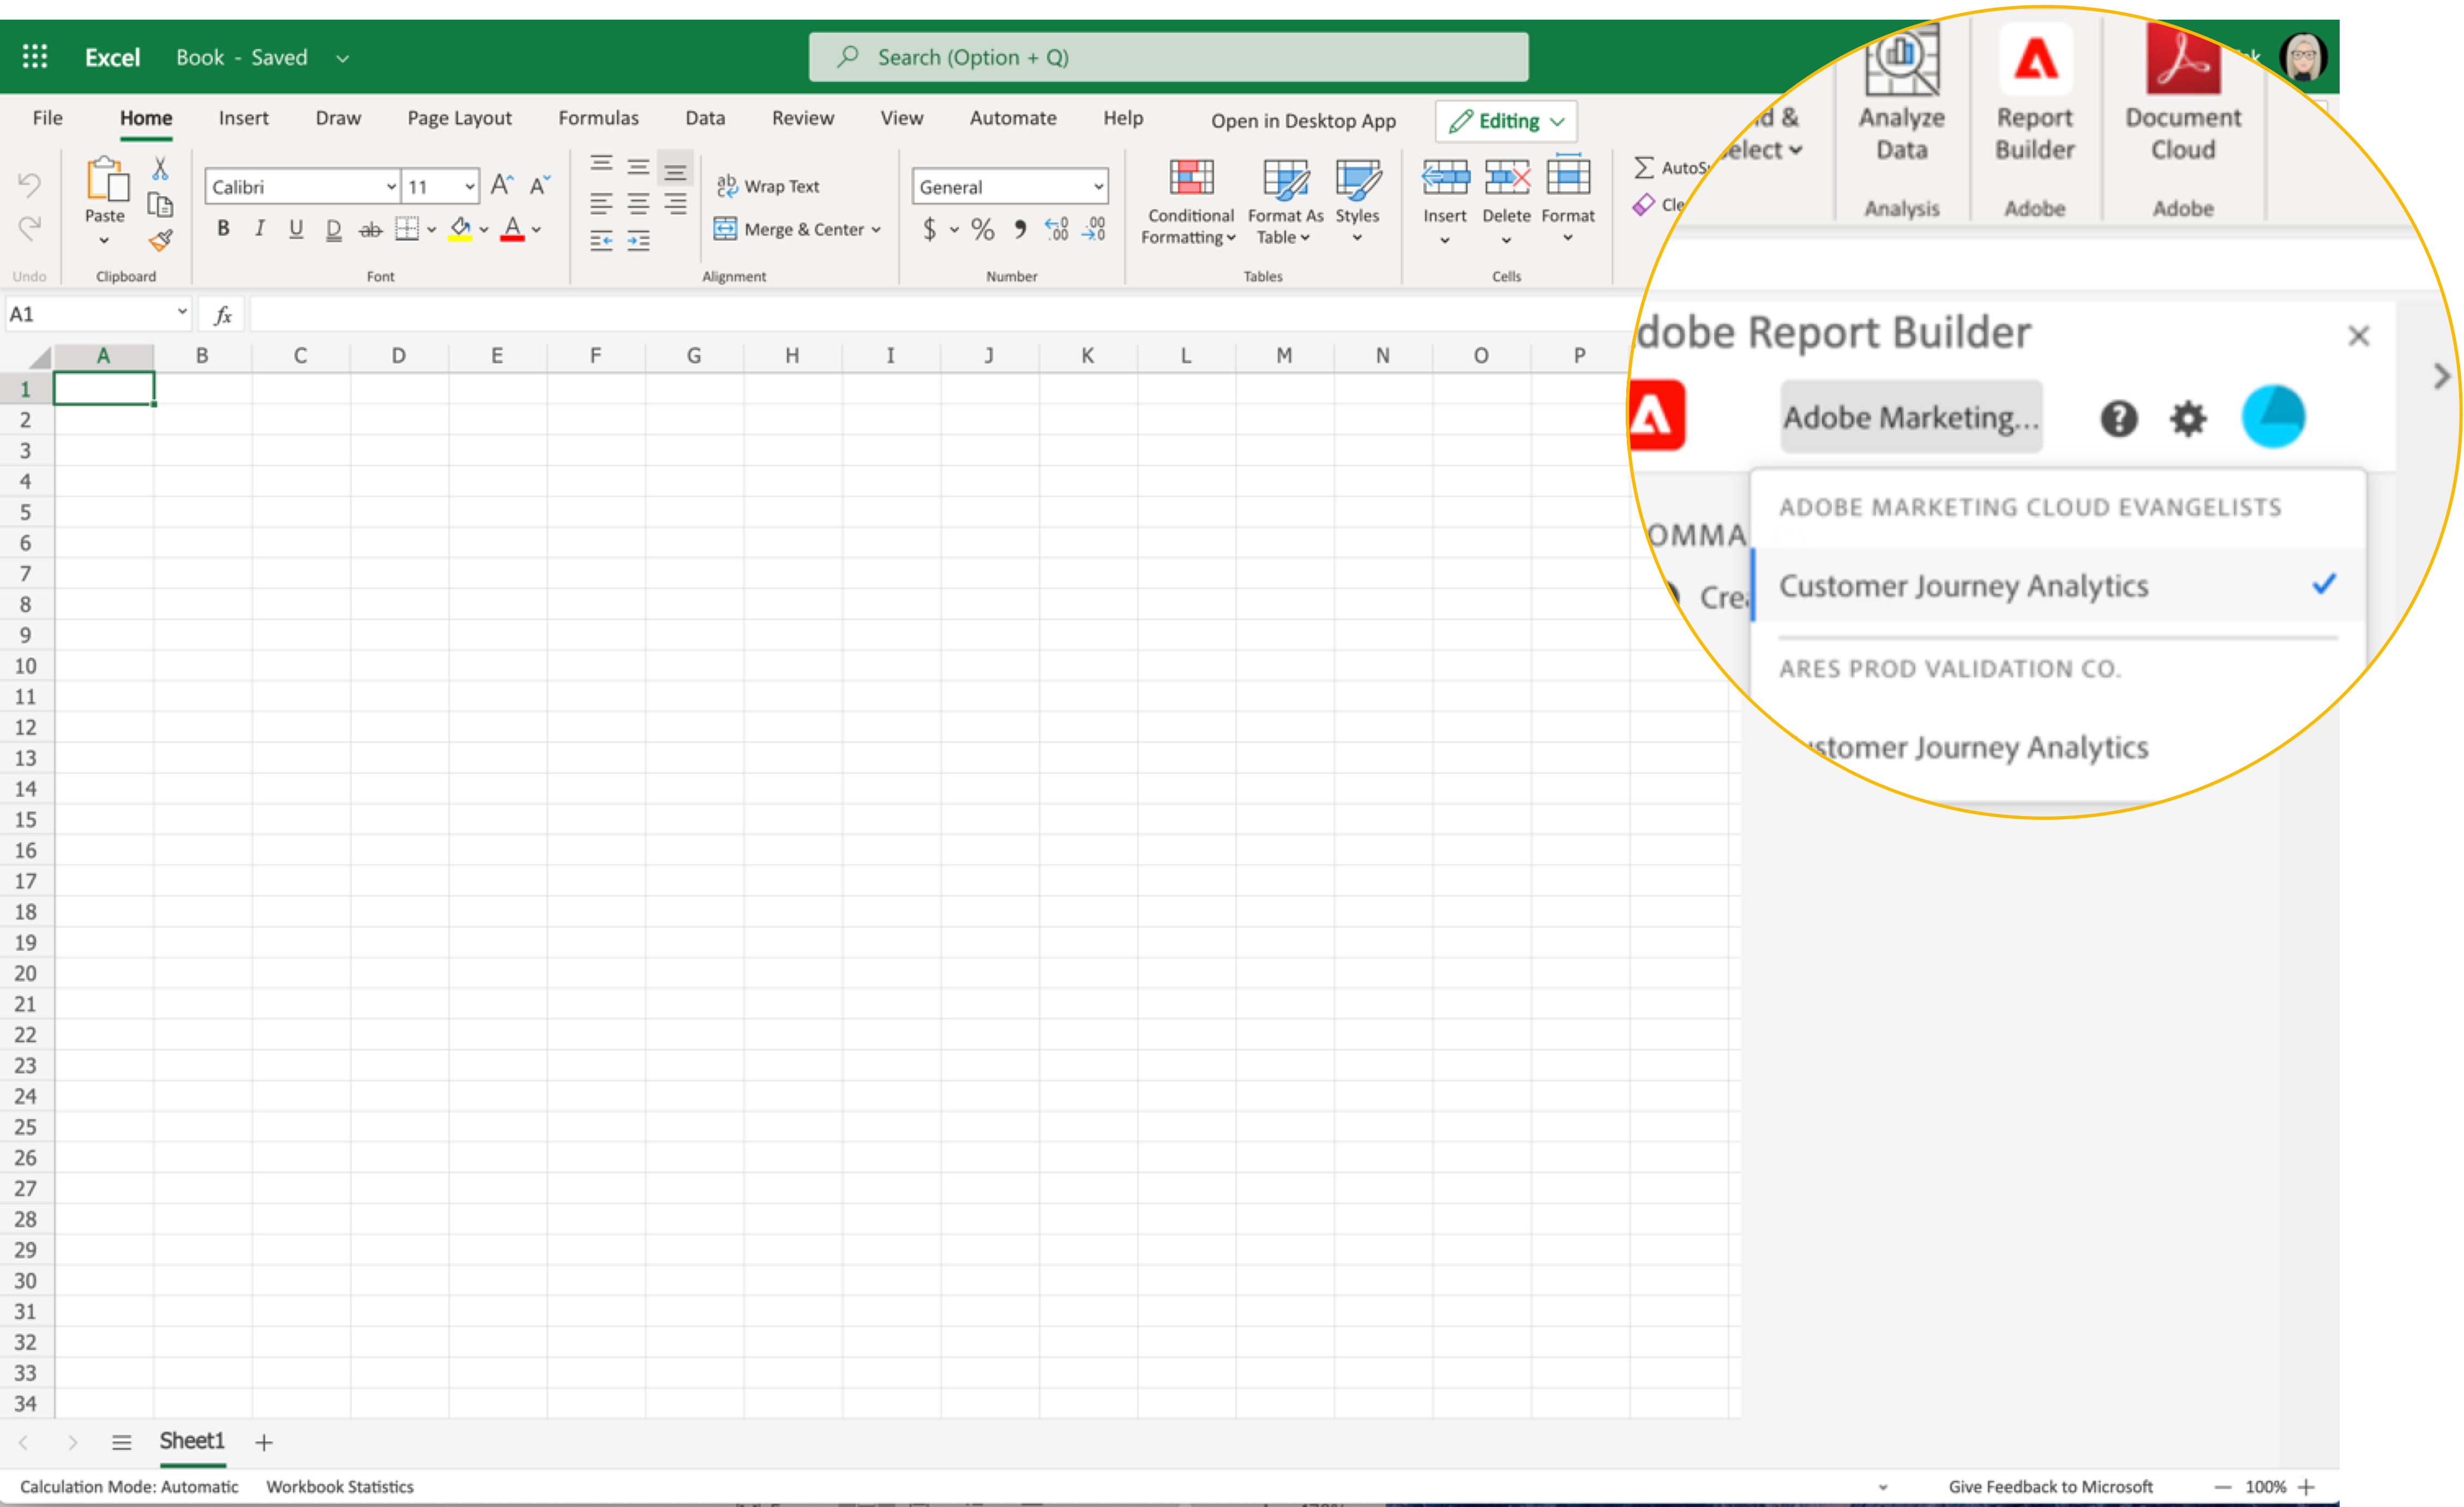Toggle bold formatting

point(223,229)
